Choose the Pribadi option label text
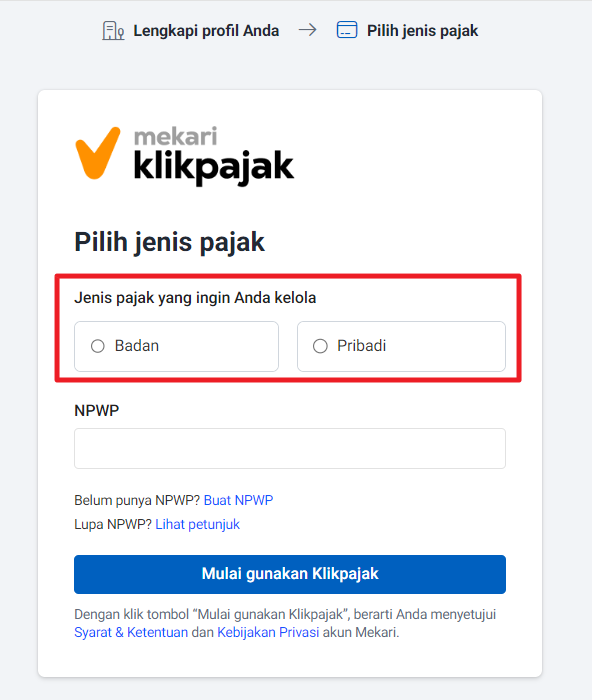Image resolution: width=592 pixels, height=700 pixels. click(361, 346)
